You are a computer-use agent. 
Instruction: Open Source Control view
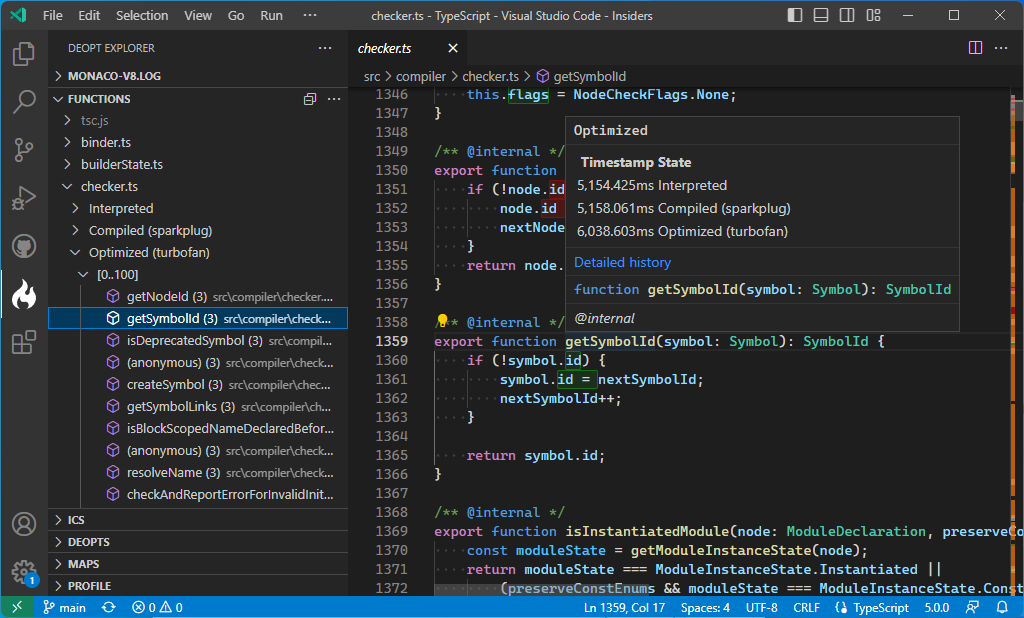[24, 150]
